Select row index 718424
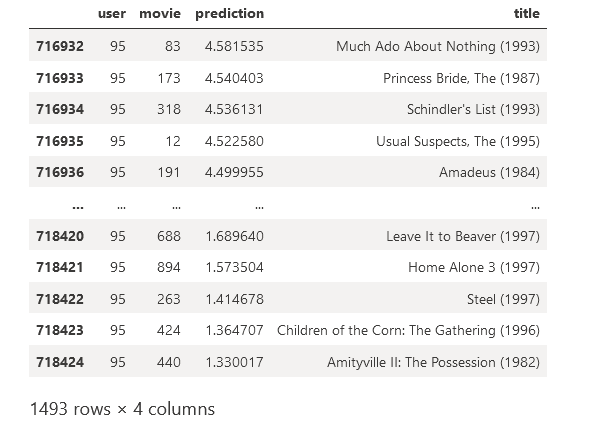Screen dimensions: 613x431 click(60, 362)
